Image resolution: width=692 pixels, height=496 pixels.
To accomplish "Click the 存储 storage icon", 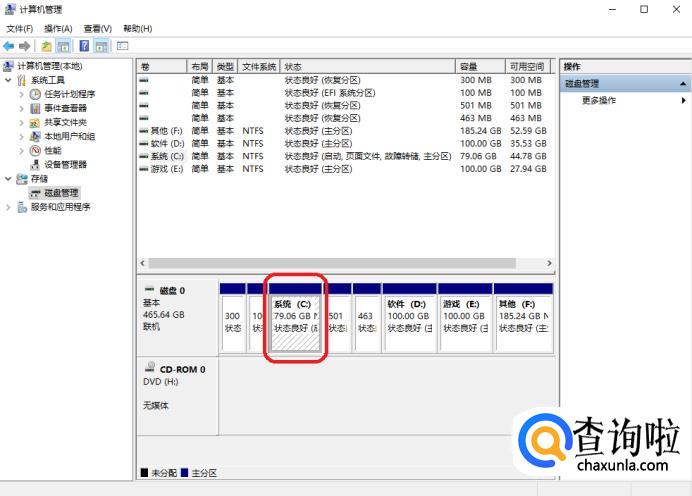I will click(22, 179).
